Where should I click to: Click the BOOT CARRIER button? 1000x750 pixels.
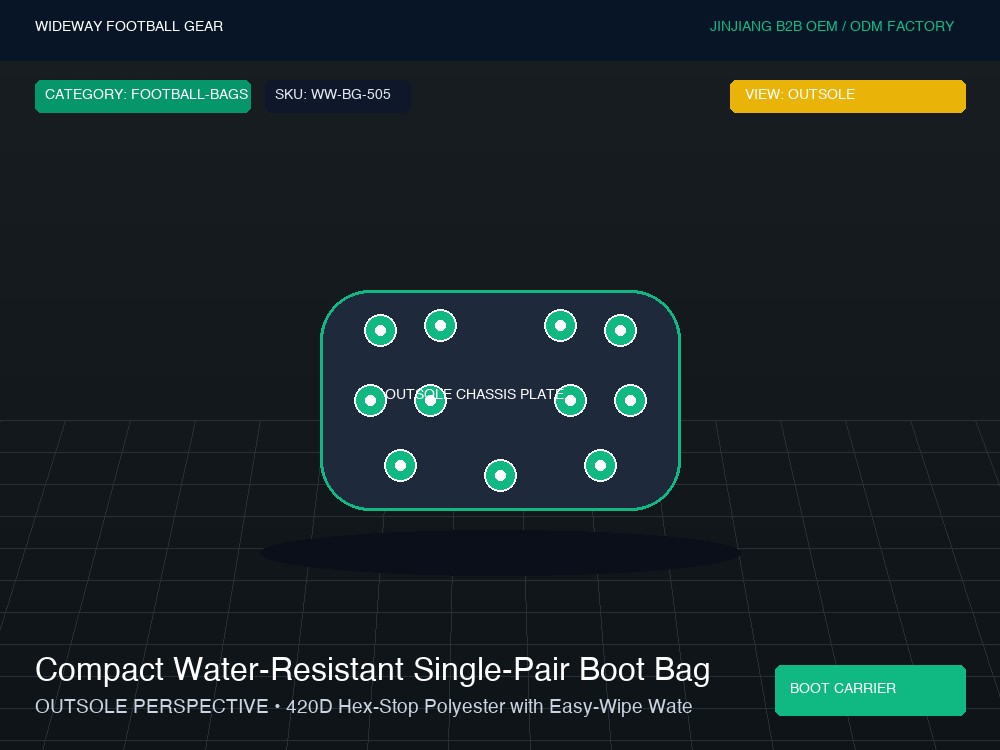click(x=870, y=690)
